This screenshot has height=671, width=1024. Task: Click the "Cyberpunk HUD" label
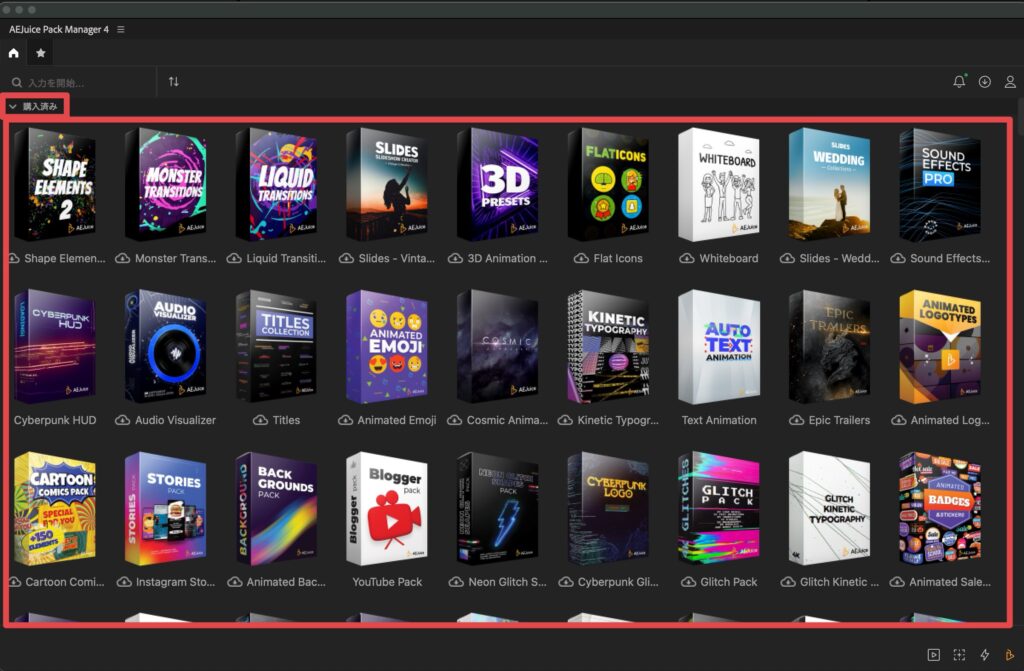point(55,420)
